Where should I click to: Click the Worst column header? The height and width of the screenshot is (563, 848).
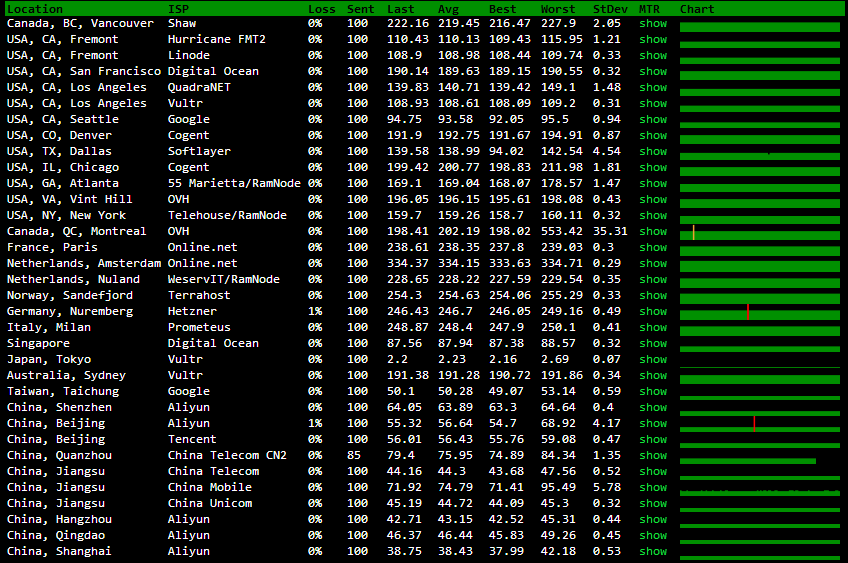(558, 9)
